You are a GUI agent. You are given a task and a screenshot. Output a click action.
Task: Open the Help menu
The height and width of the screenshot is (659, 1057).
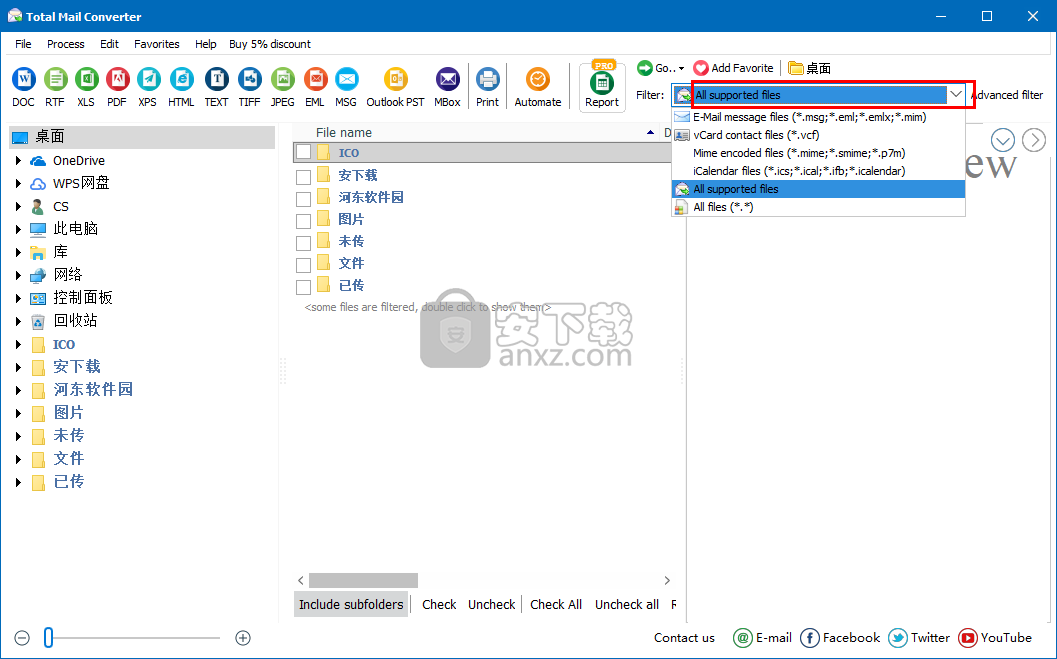pyautogui.click(x=206, y=44)
